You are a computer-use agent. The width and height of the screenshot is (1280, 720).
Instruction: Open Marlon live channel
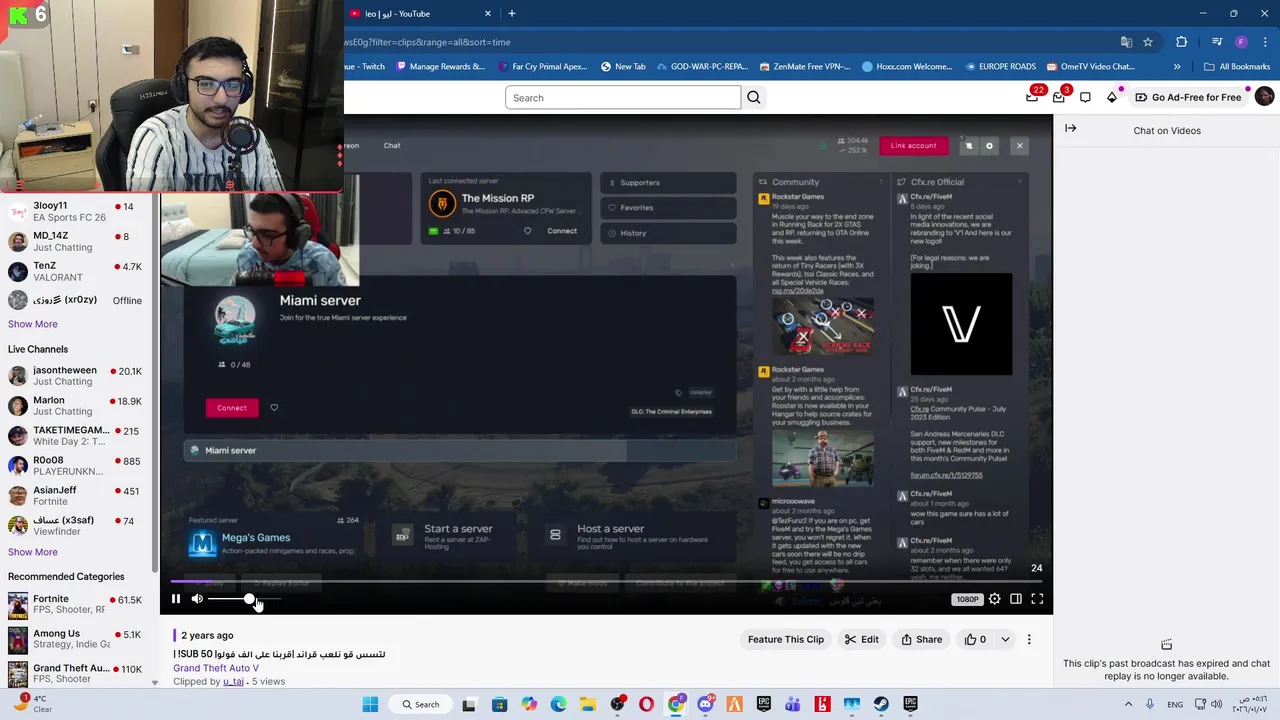coord(75,406)
